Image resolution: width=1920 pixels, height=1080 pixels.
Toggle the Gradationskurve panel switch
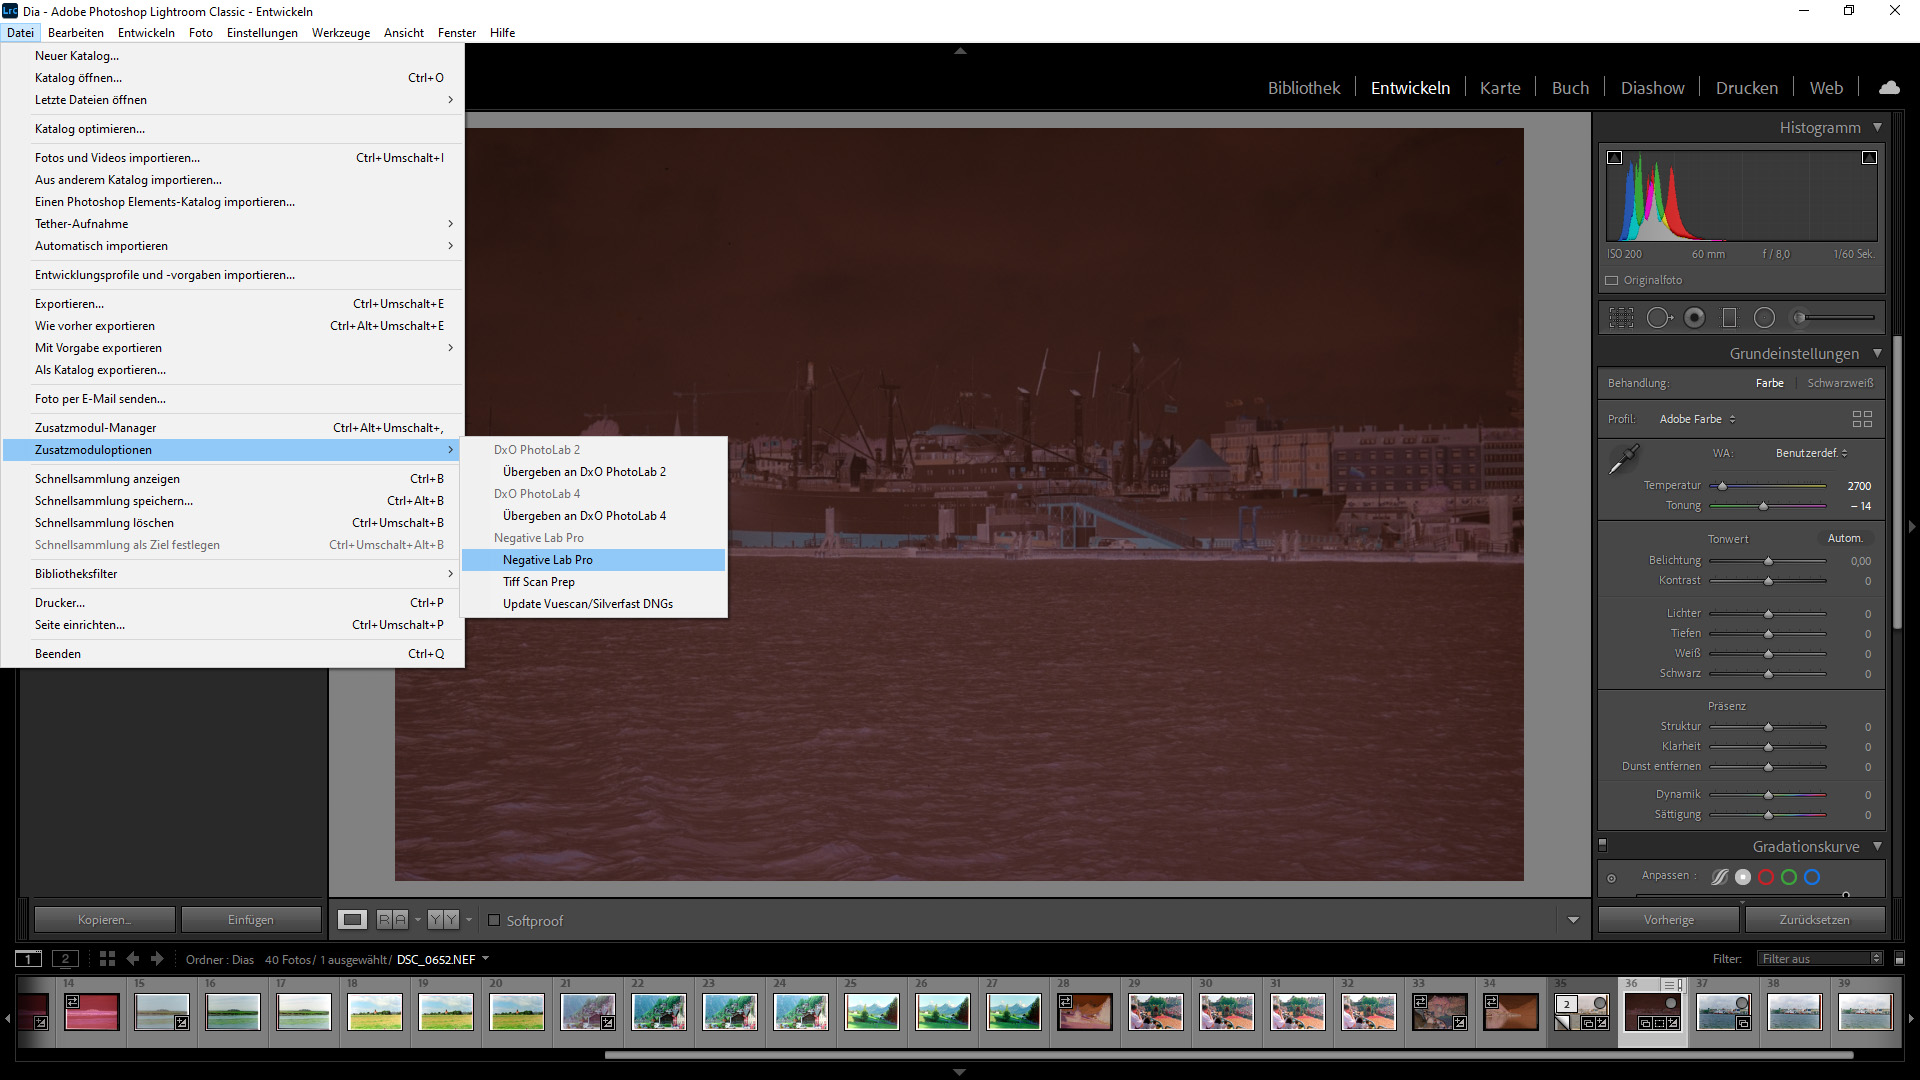coord(1602,845)
